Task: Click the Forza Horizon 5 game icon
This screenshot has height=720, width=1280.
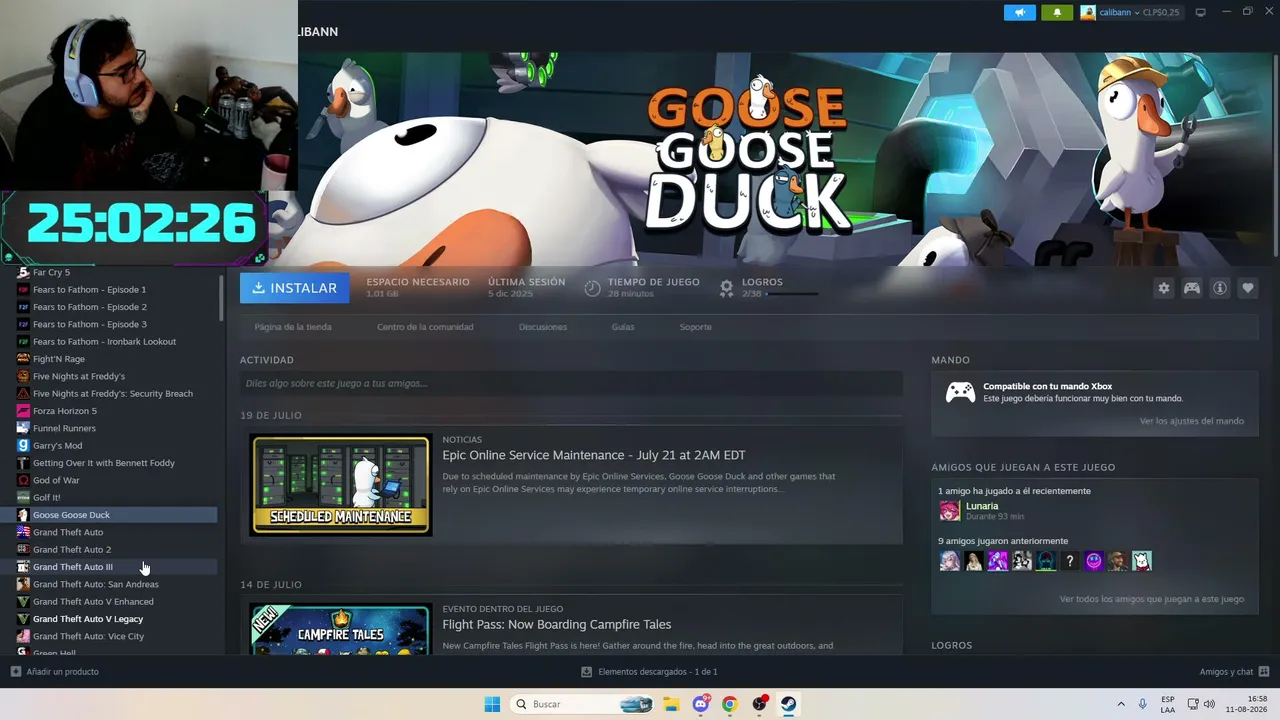Action: 23,411
